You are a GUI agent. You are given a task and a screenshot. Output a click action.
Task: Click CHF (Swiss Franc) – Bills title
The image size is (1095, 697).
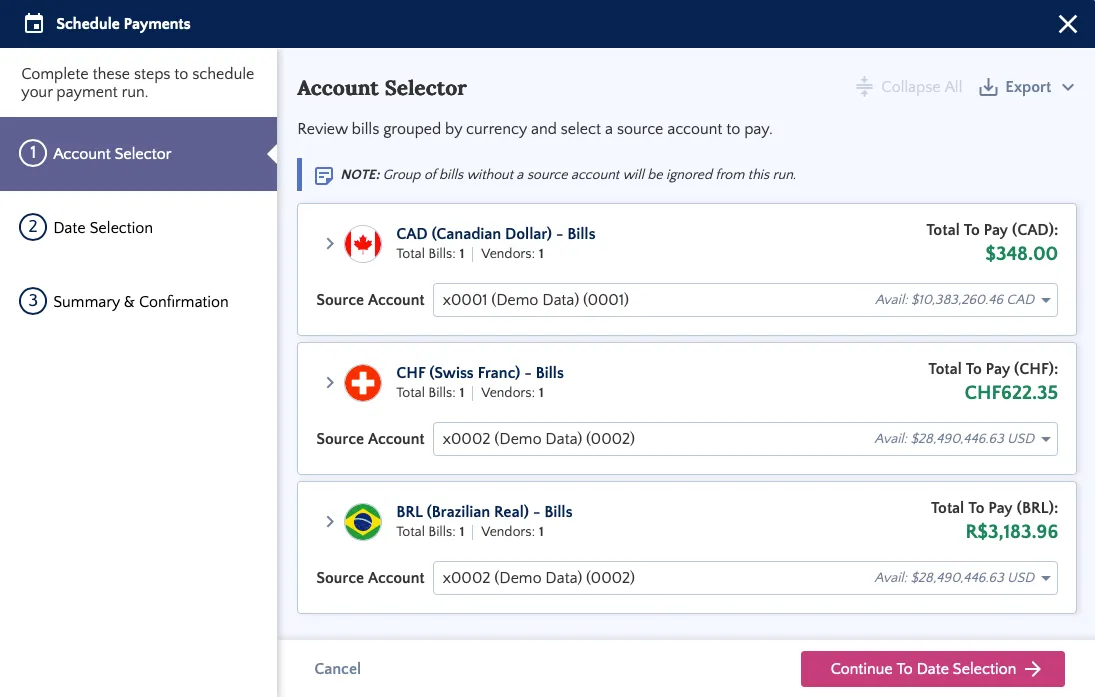pyautogui.click(x=480, y=373)
